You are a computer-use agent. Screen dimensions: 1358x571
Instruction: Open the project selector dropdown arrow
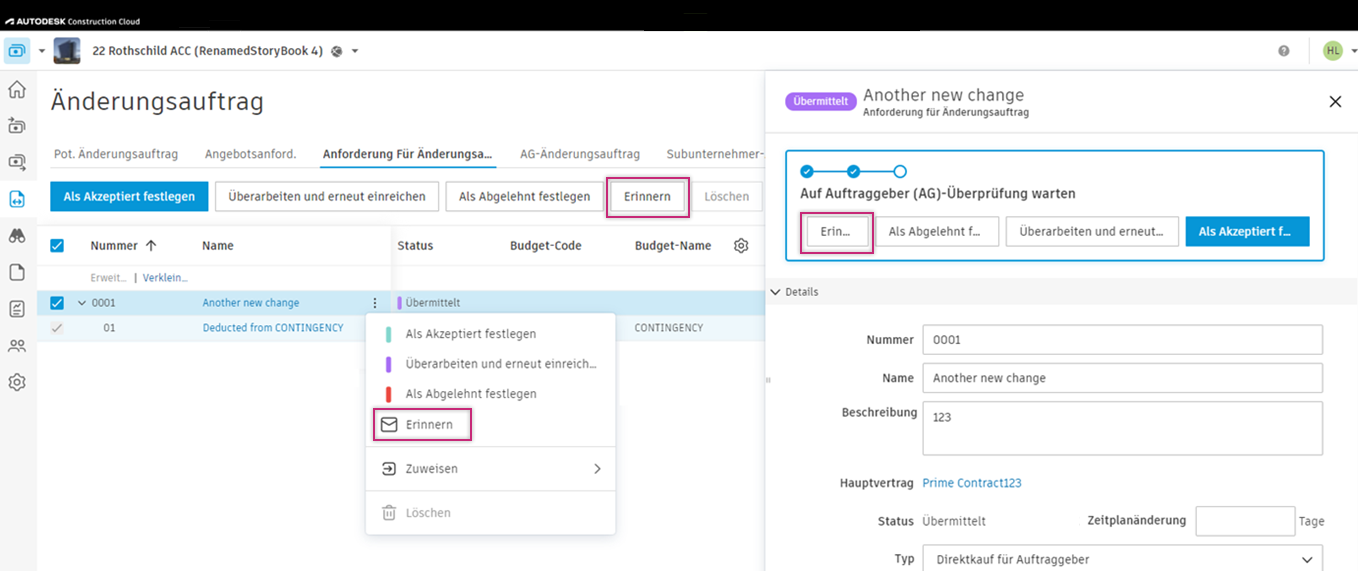point(355,51)
